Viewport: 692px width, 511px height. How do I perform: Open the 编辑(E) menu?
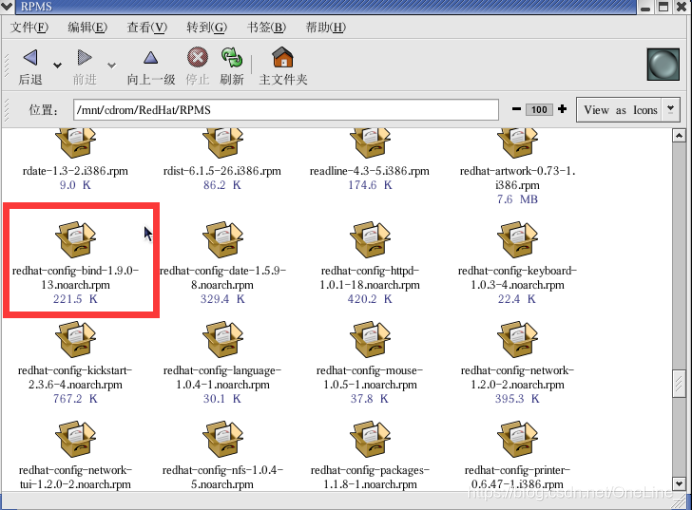tap(87, 27)
